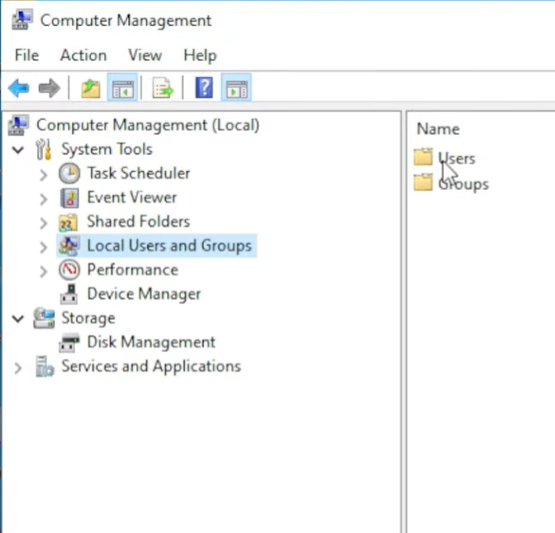
Task: Open the Help menu
Action: click(200, 56)
